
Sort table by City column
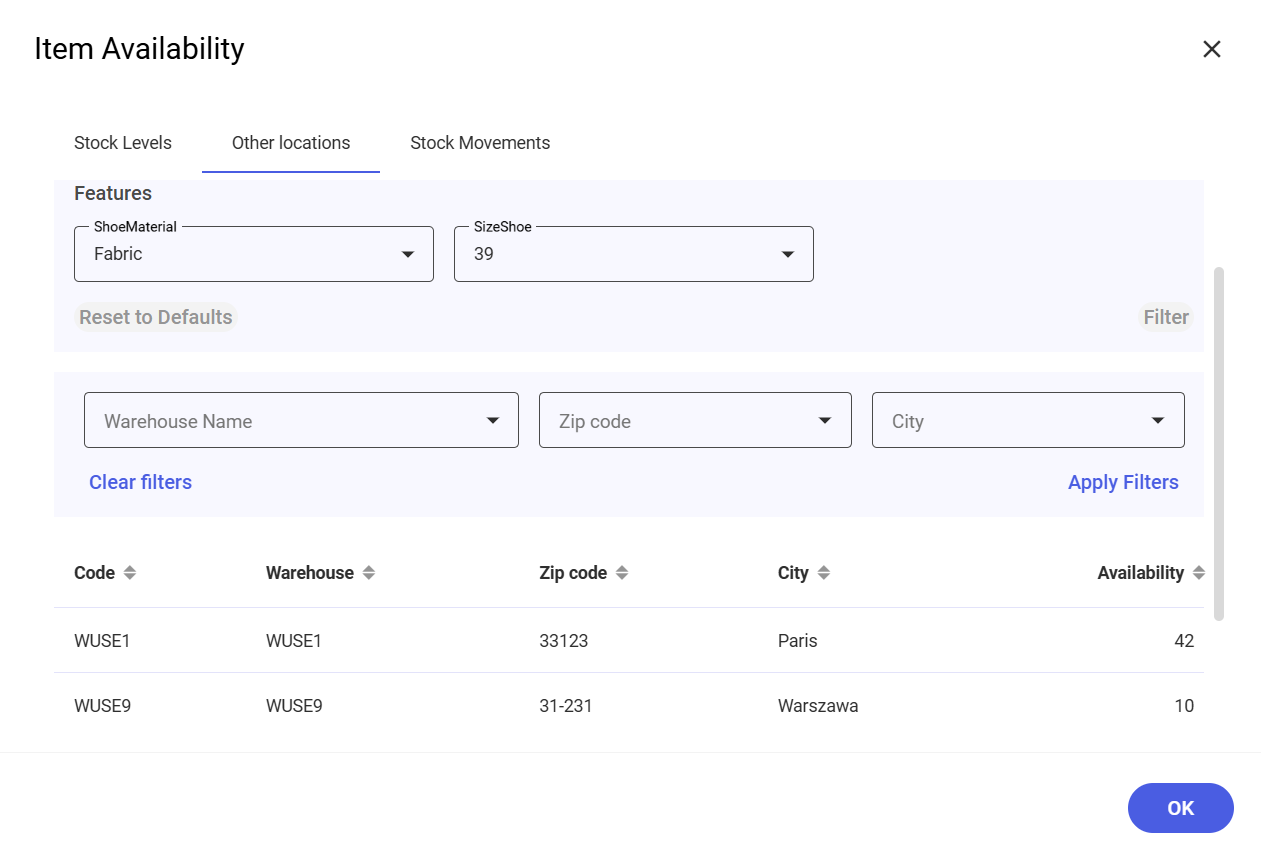[x=804, y=573]
